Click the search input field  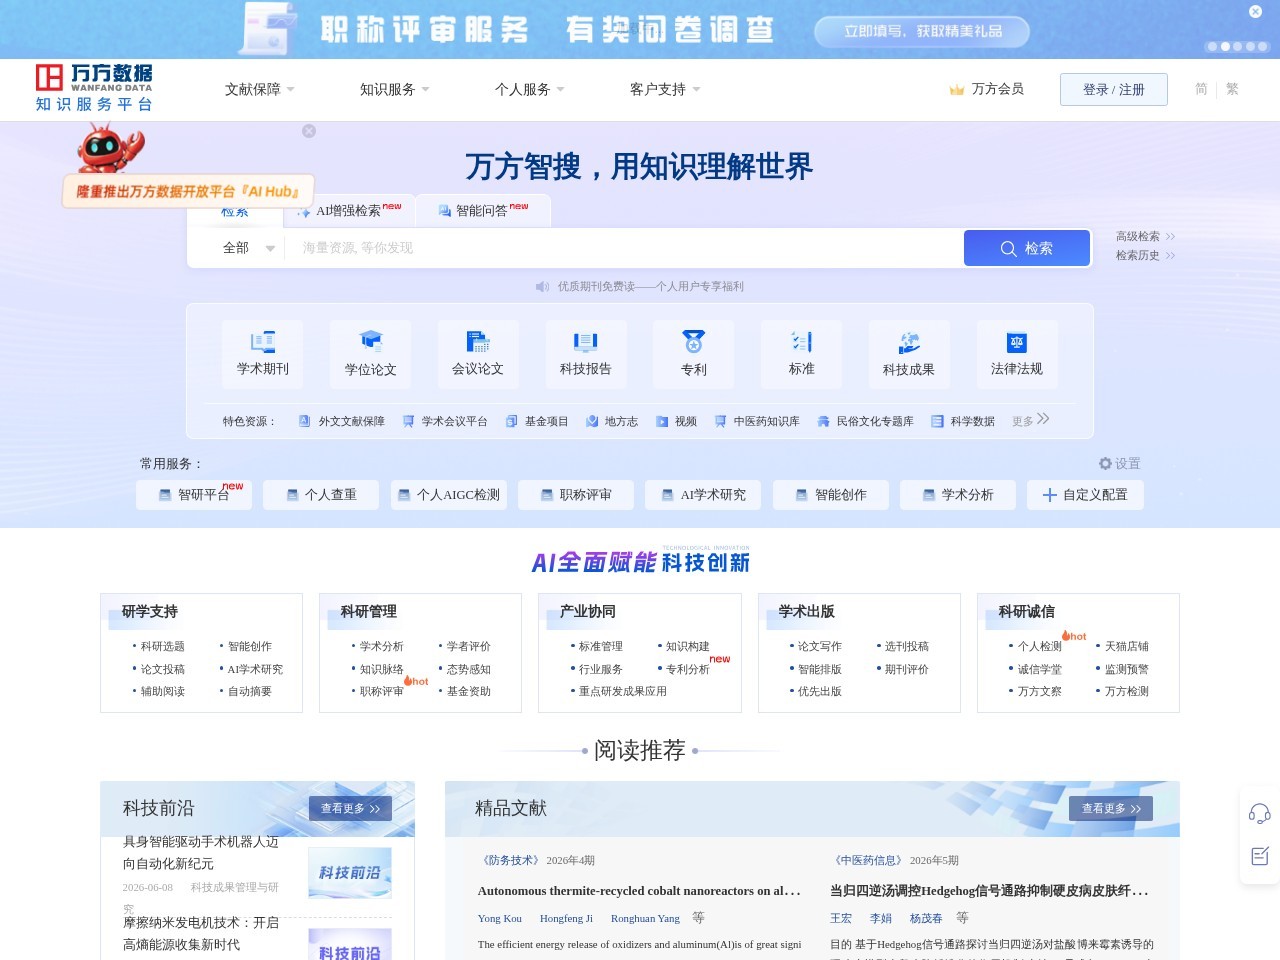click(625, 248)
